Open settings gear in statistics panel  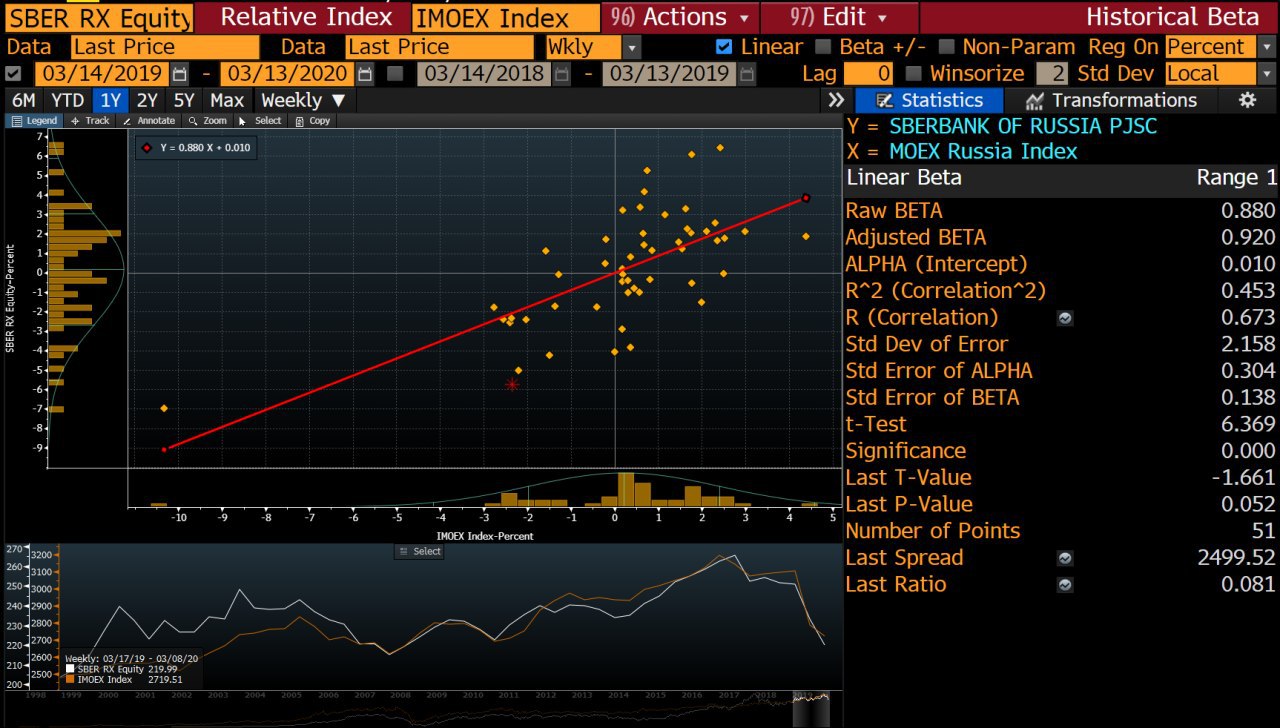[x=1247, y=100]
